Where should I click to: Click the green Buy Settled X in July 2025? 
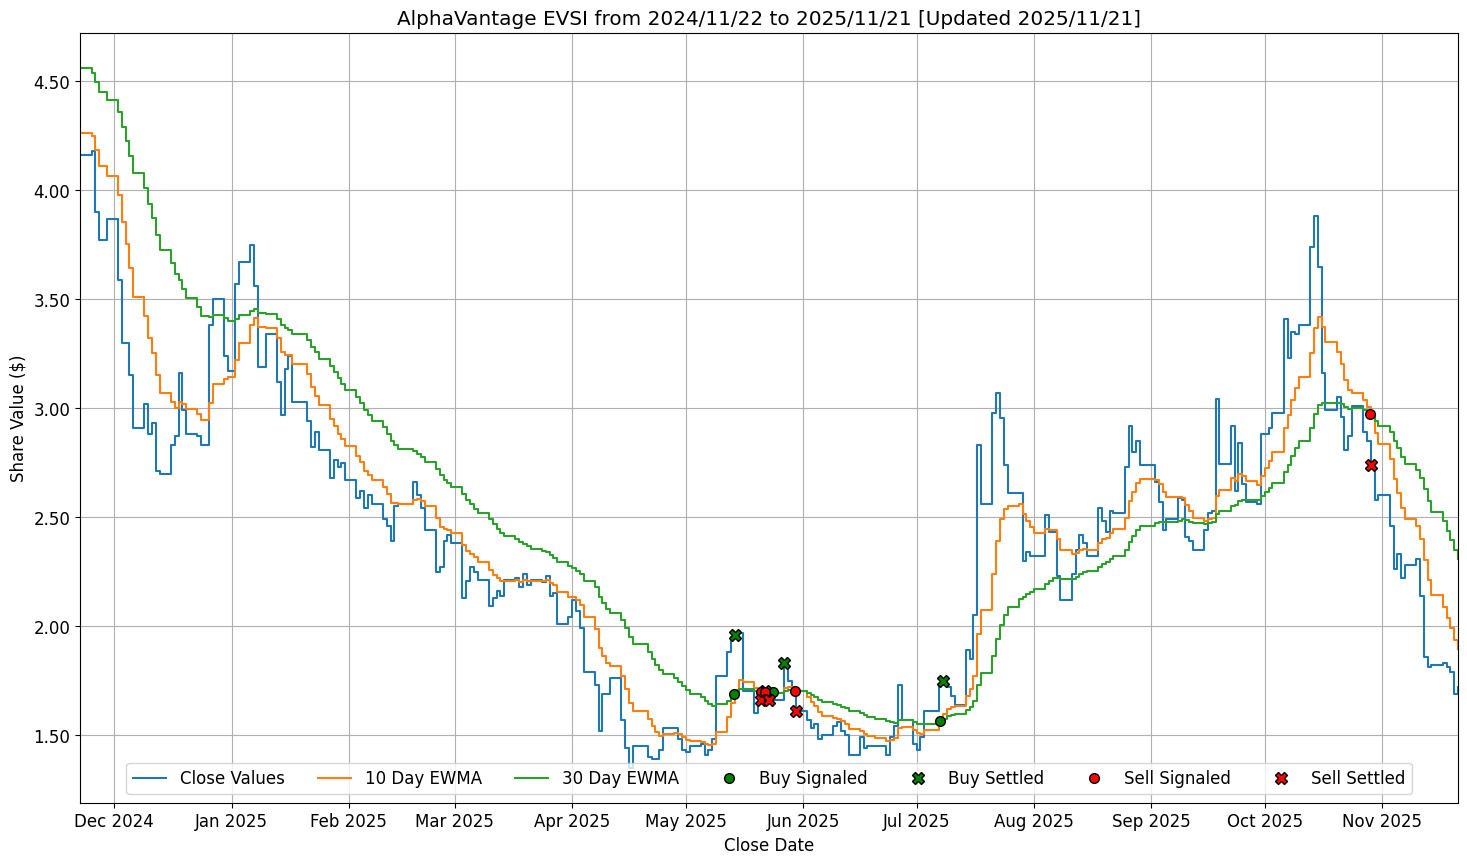(943, 681)
